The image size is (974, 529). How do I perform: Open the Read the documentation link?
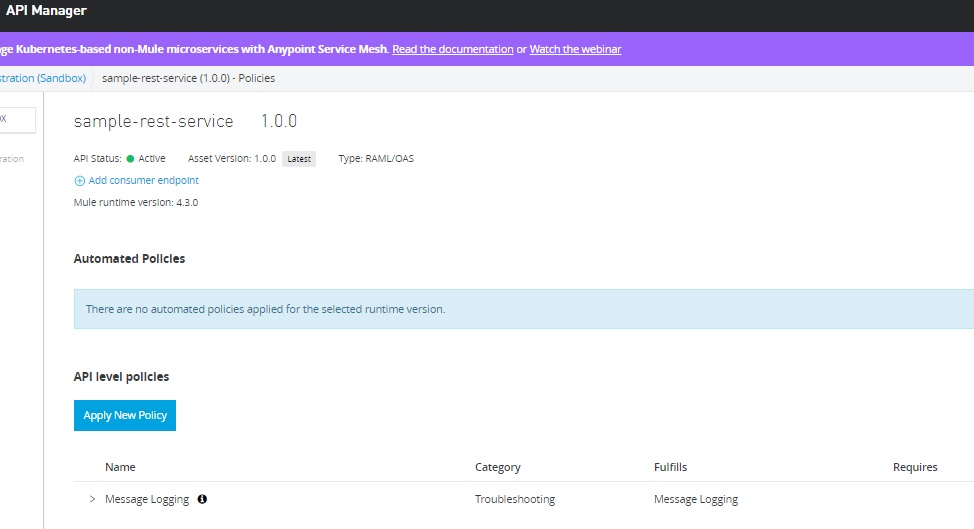click(453, 49)
